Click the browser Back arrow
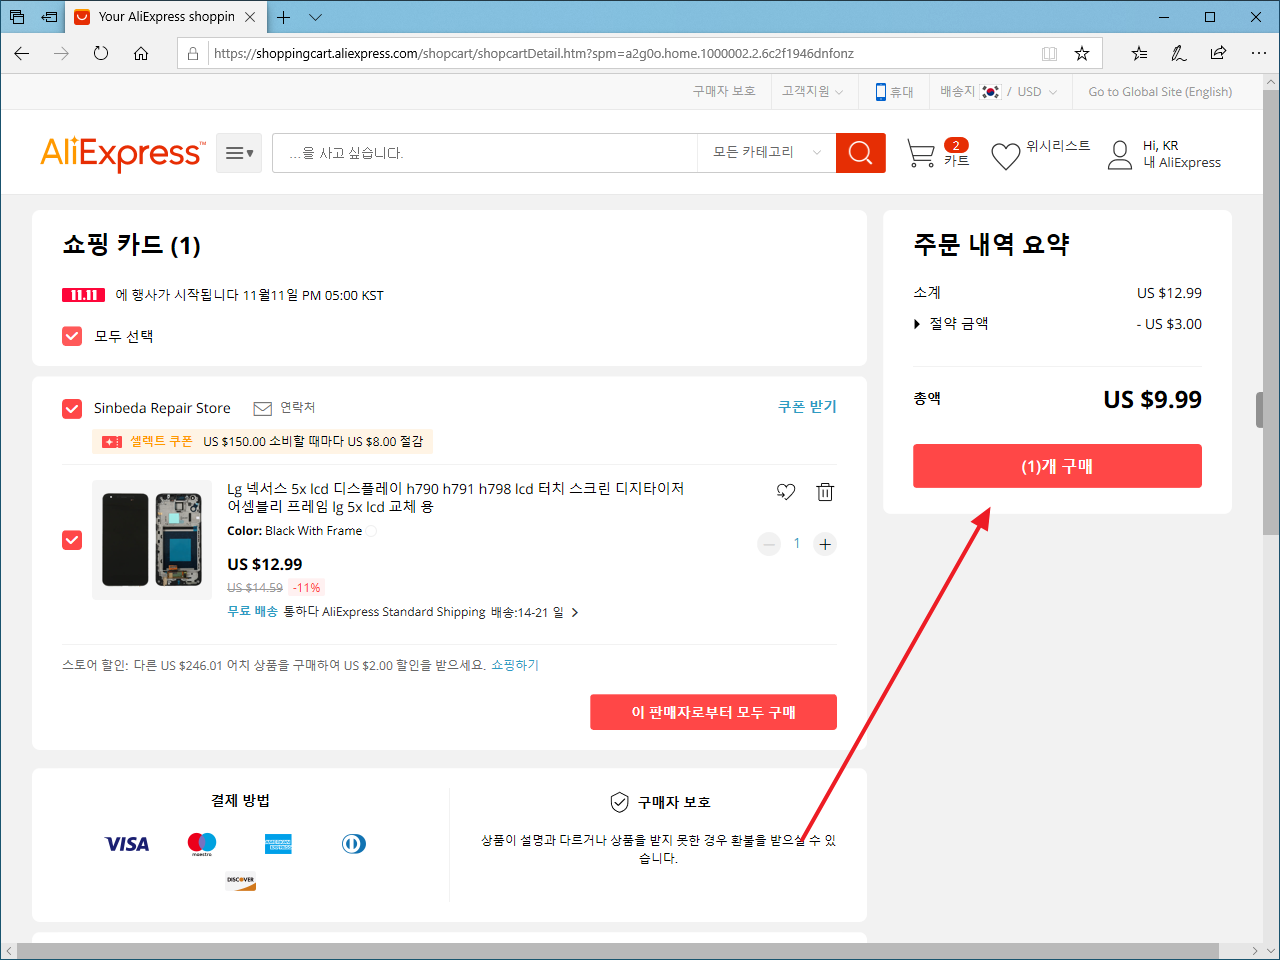 click(22, 53)
